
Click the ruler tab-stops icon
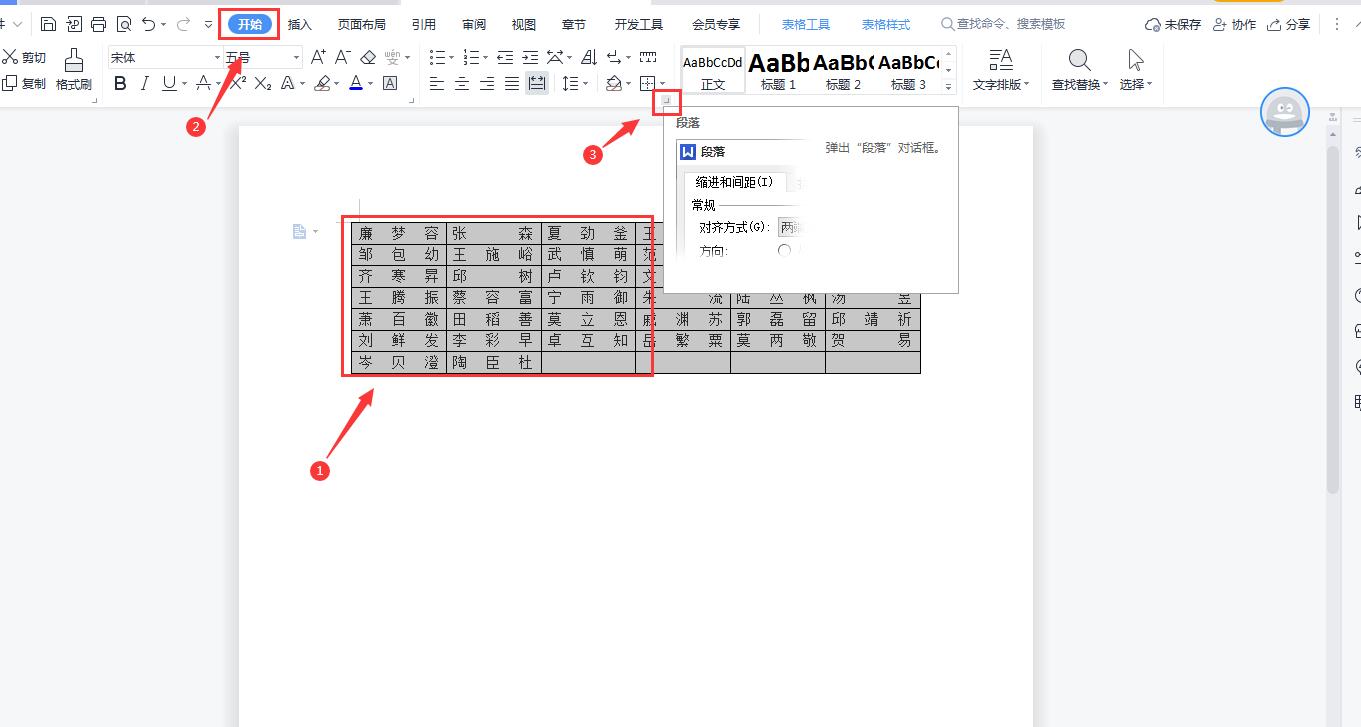[648, 57]
